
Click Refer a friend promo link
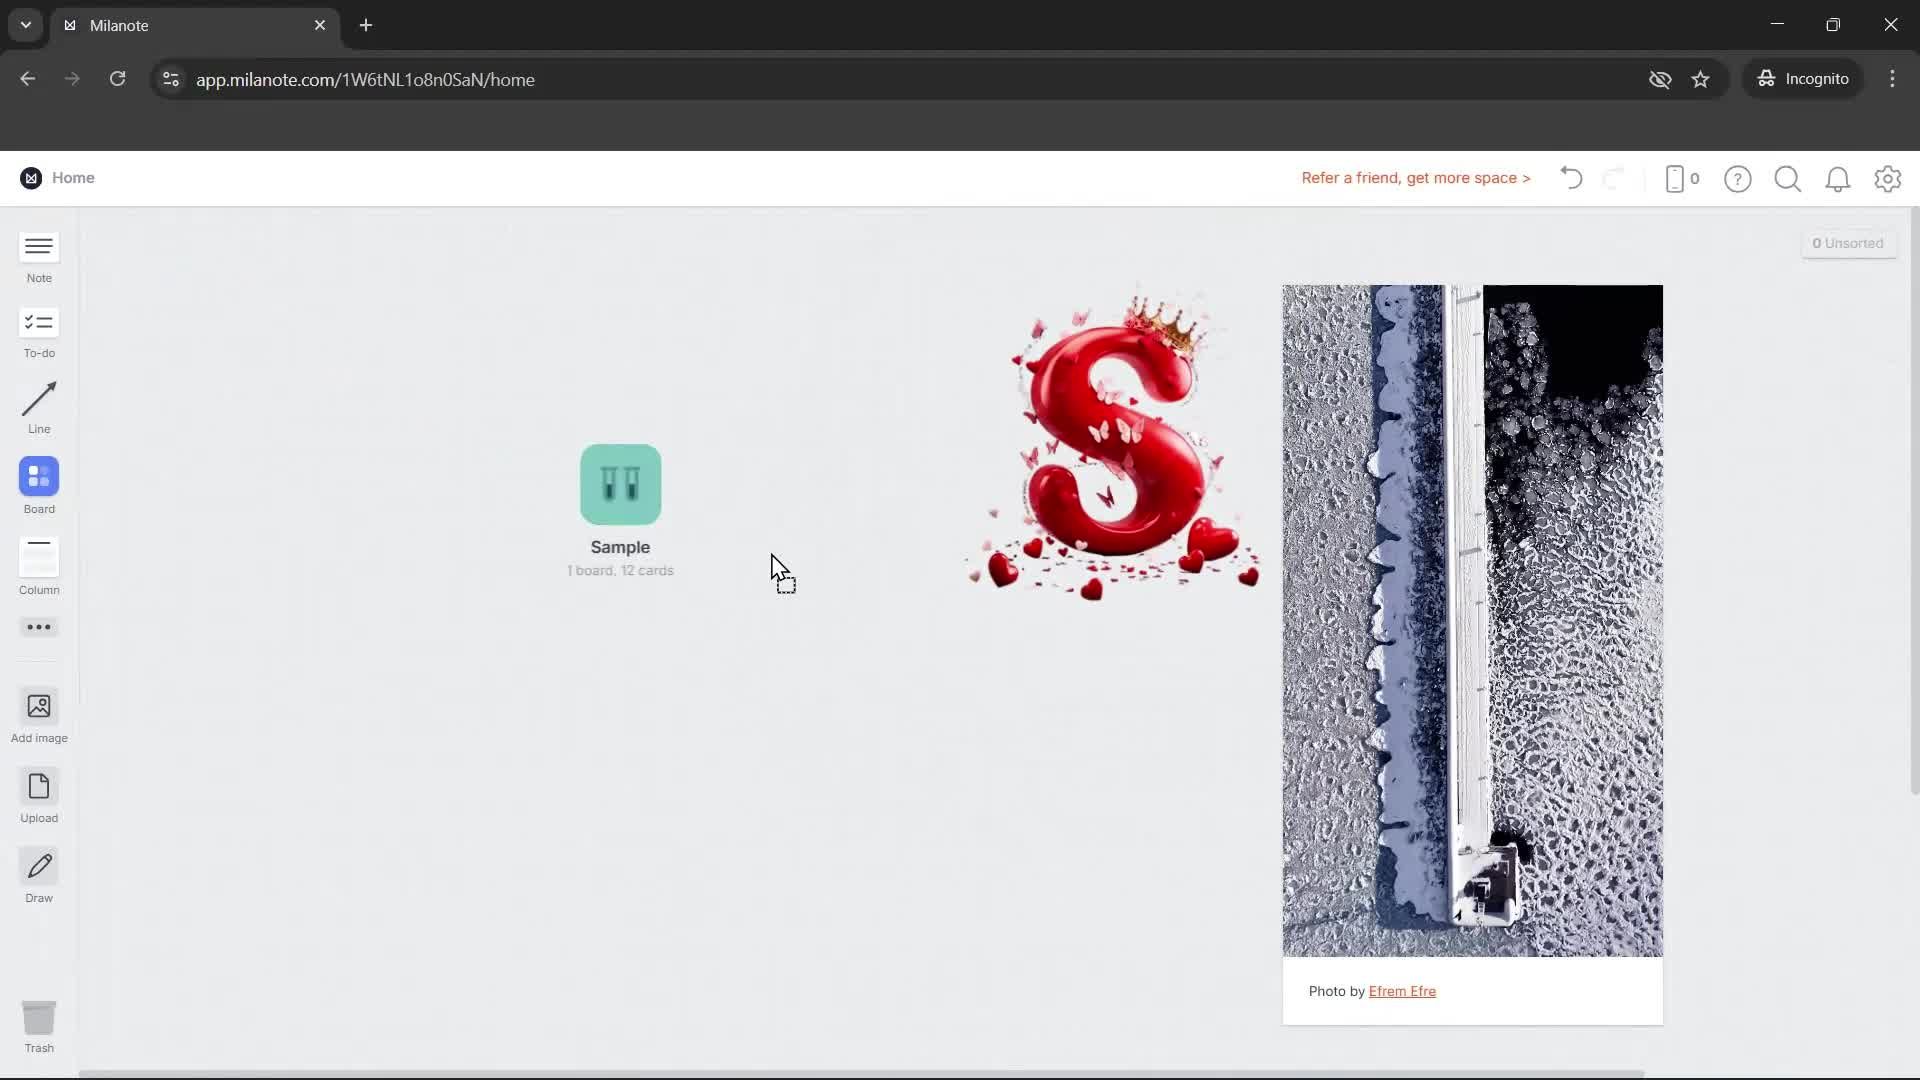[x=1415, y=178]
